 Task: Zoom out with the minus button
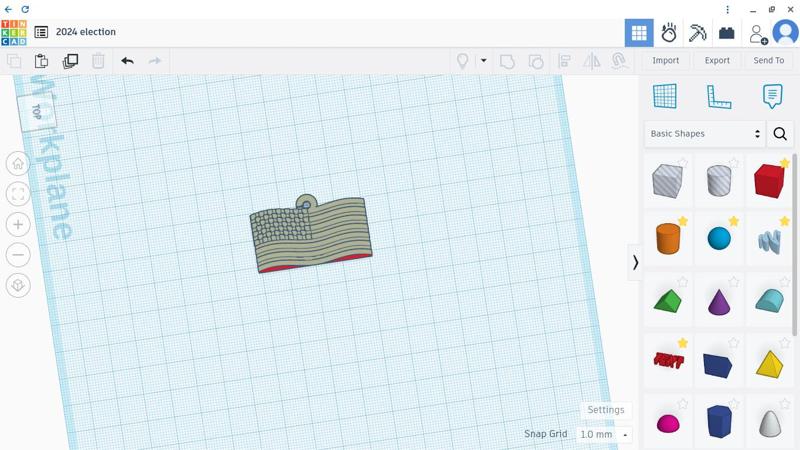(18, 255)
